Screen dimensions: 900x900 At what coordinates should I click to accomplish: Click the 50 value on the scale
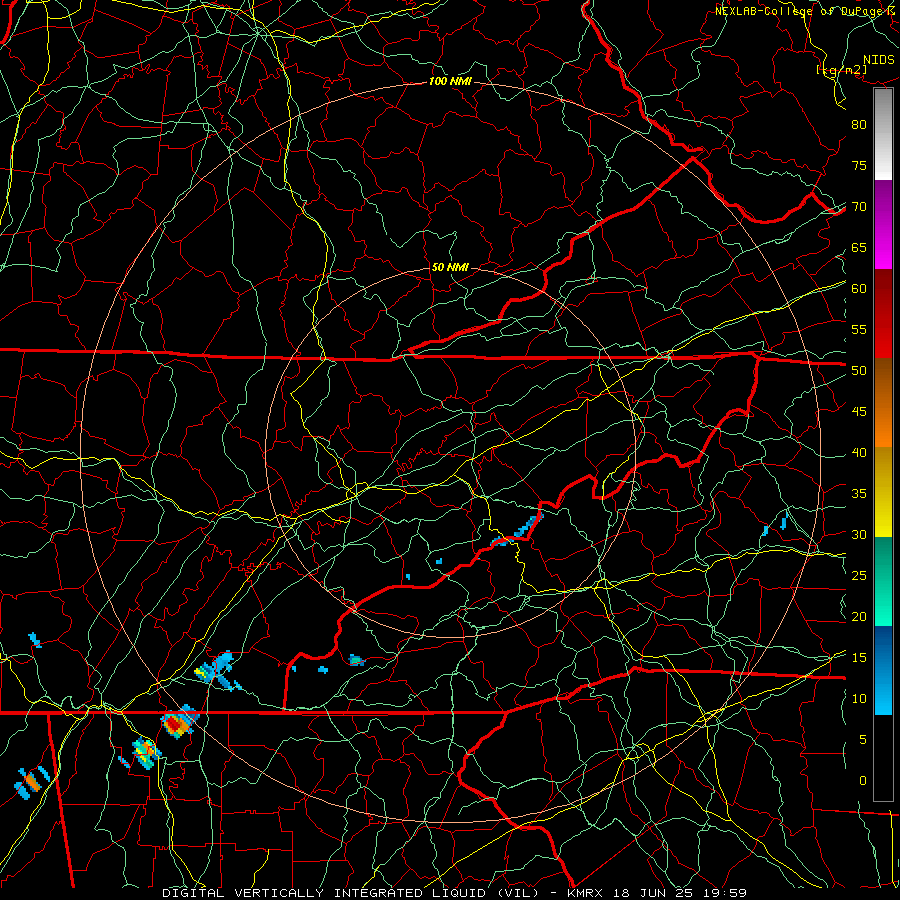click(859, 371)
